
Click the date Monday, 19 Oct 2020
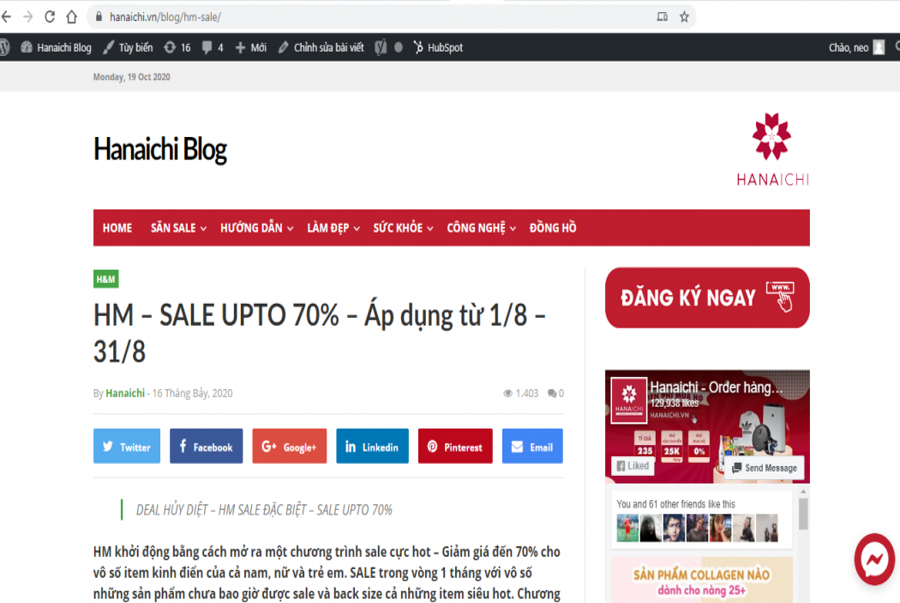tap(131, 77)
